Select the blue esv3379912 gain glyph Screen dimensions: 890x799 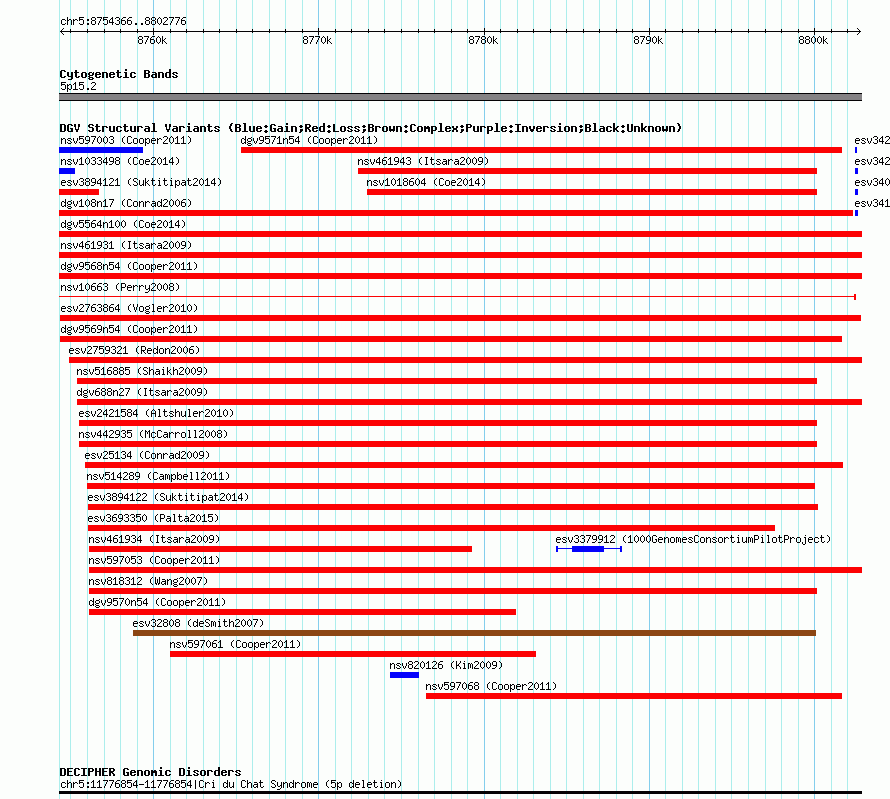[589, 549]
